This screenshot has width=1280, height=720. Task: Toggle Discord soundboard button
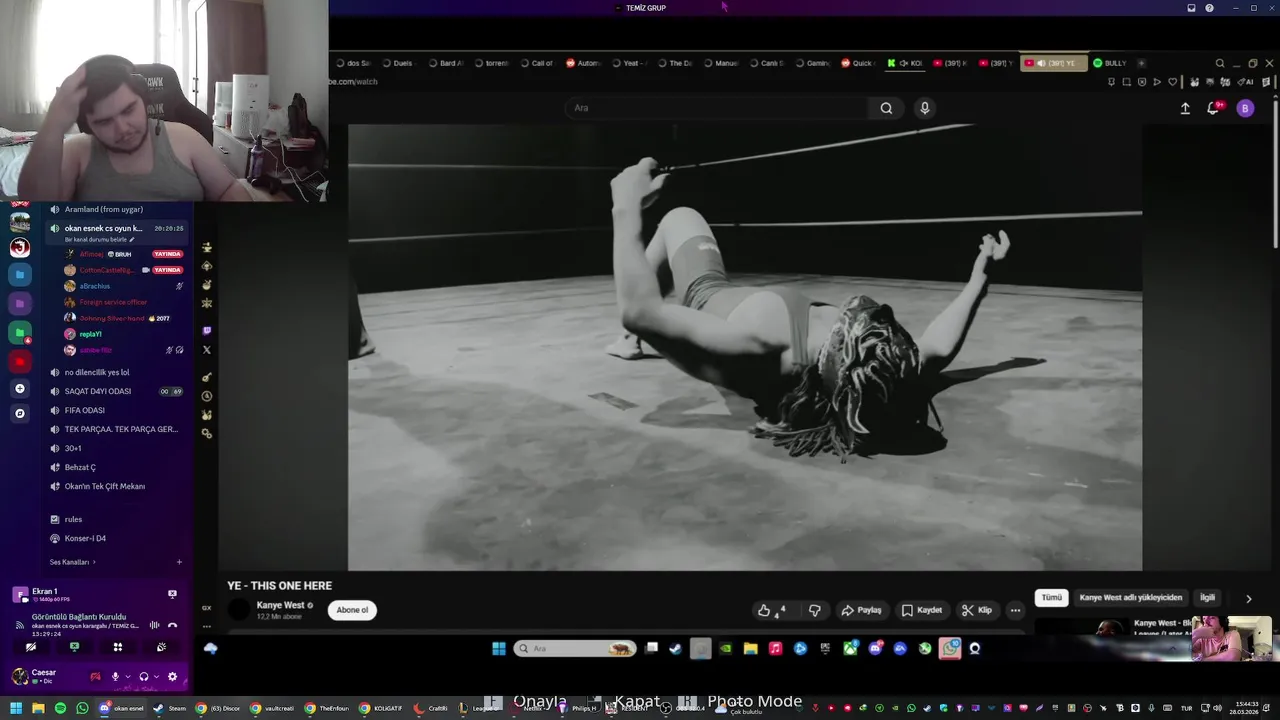[x=161, y=647]
